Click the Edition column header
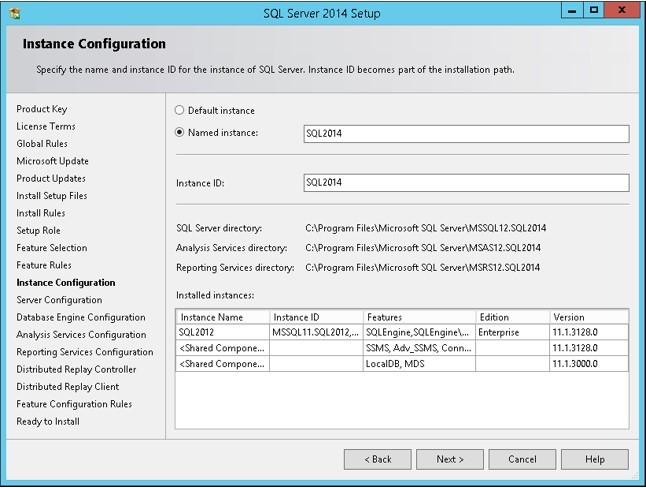The image size is (646, 488). (x=512, y=317)
